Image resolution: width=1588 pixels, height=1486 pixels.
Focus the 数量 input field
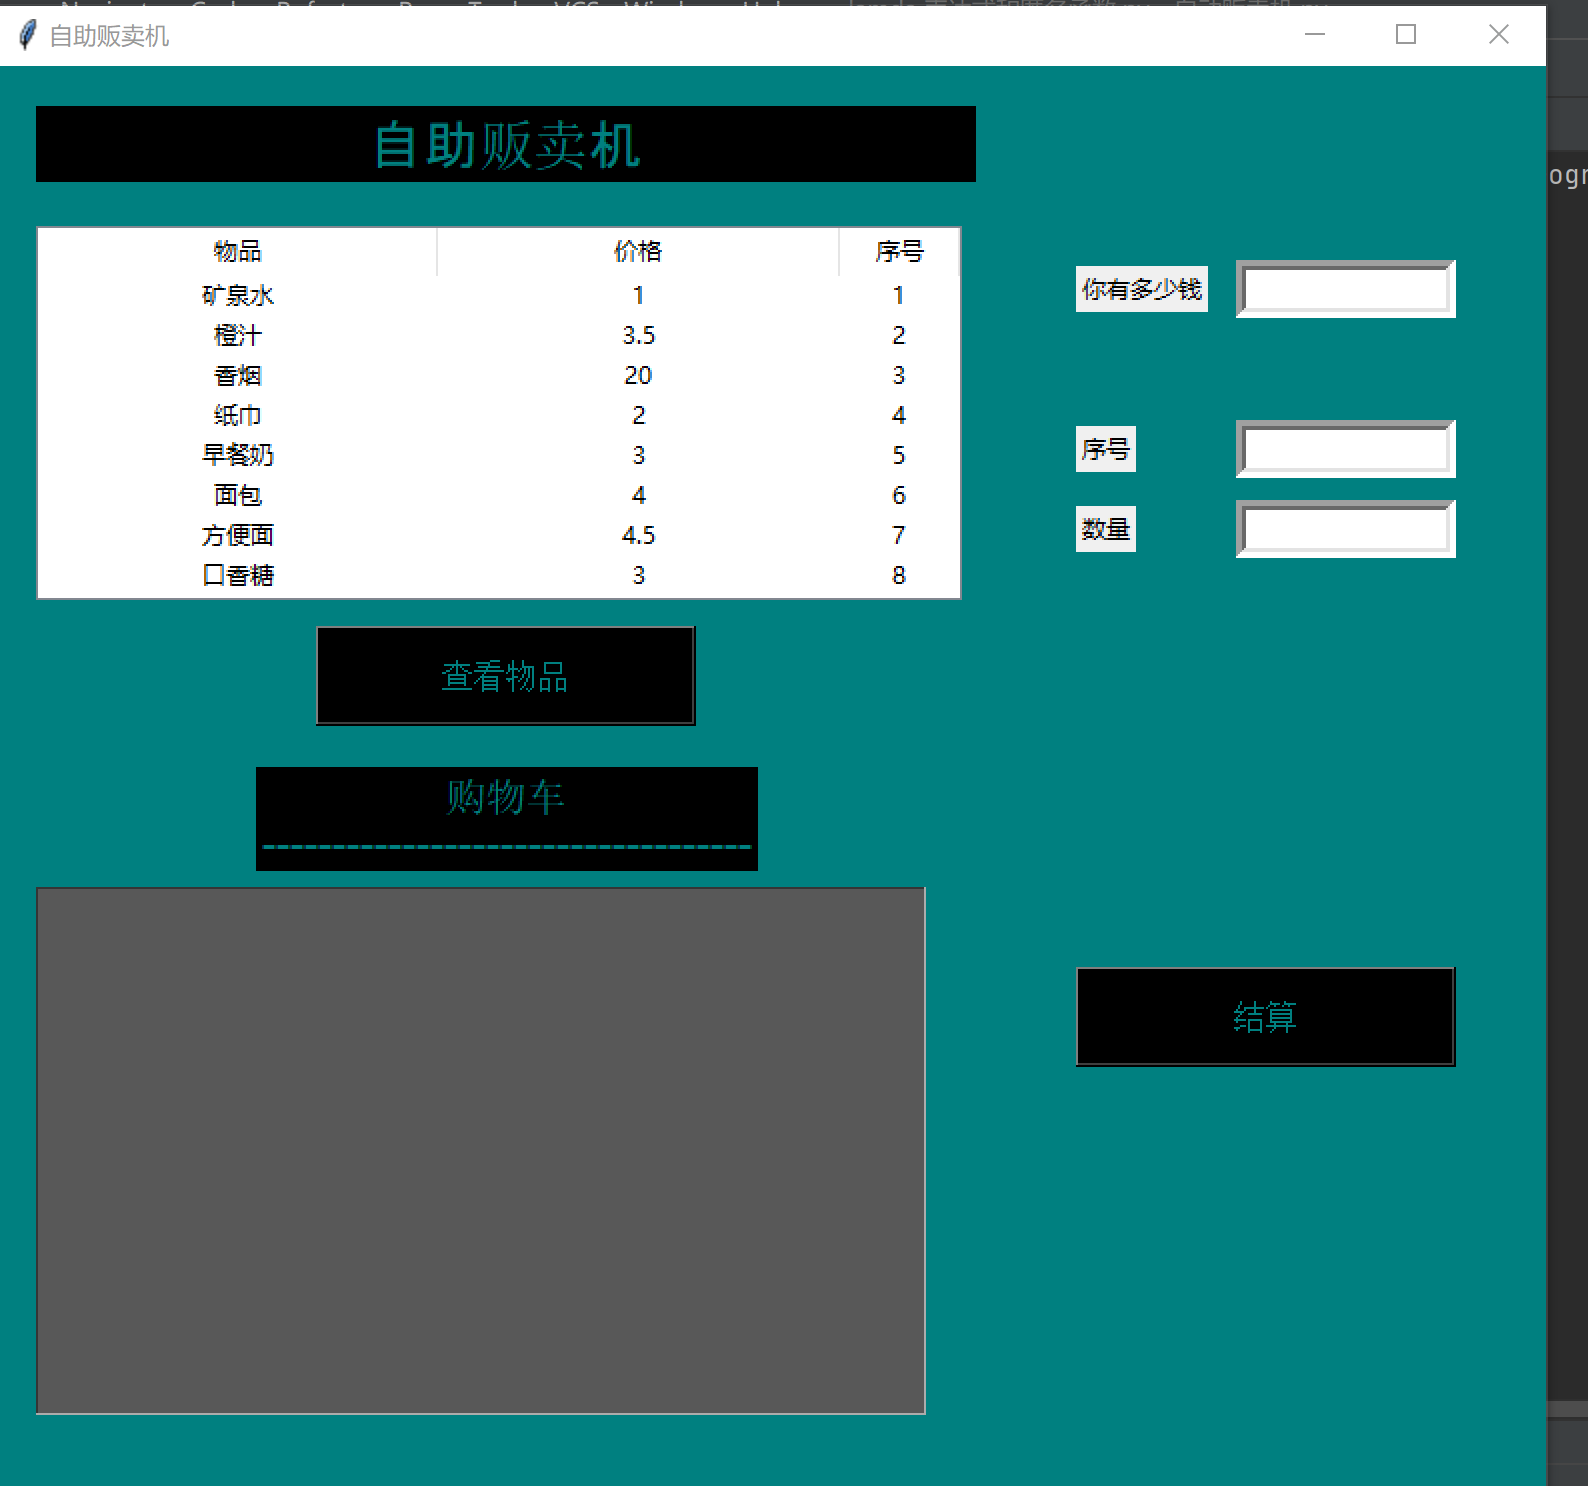pos(1346,529)
